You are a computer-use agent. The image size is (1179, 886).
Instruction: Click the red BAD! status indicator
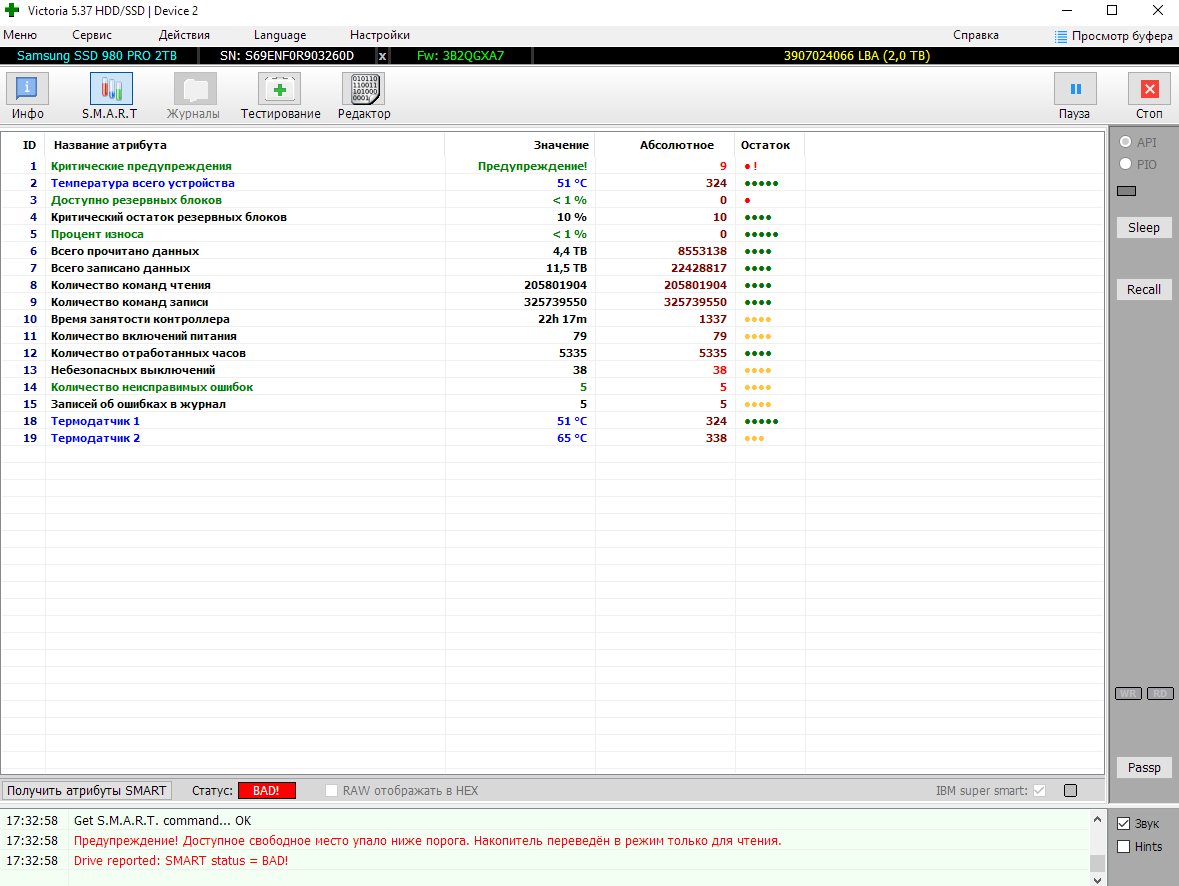pos(266,791)
